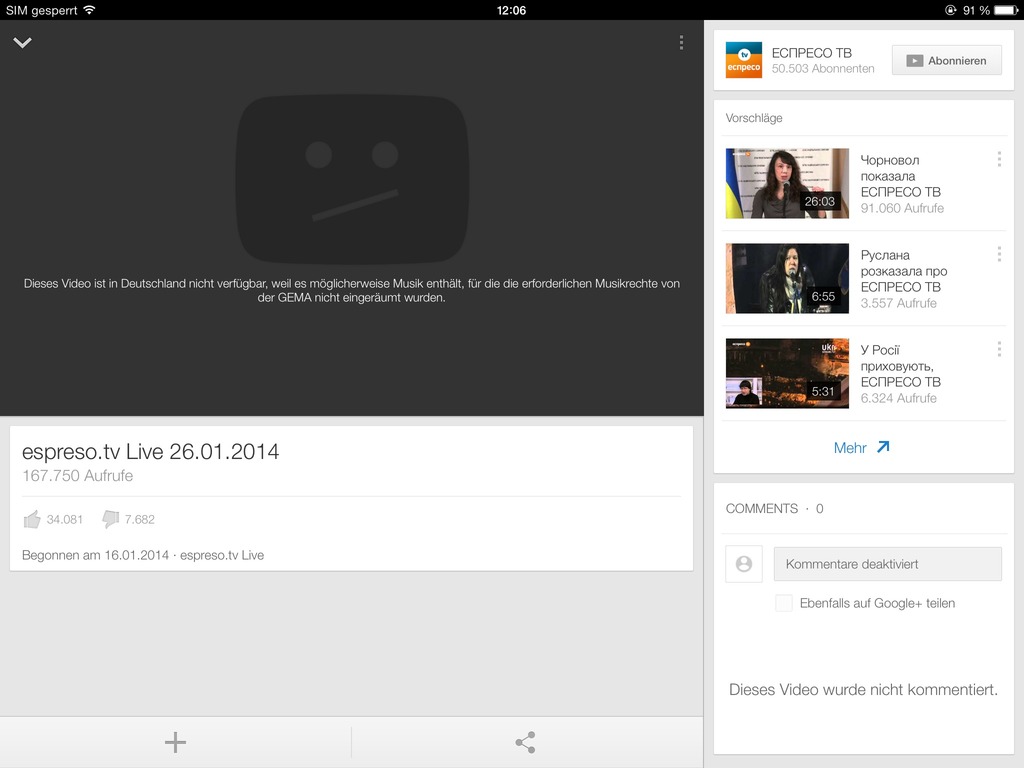This screenshot has width=1024, height=768.
Task: Tap the Begonnen am 16.01.2014 description line
Action: click(x=143, y=555)
